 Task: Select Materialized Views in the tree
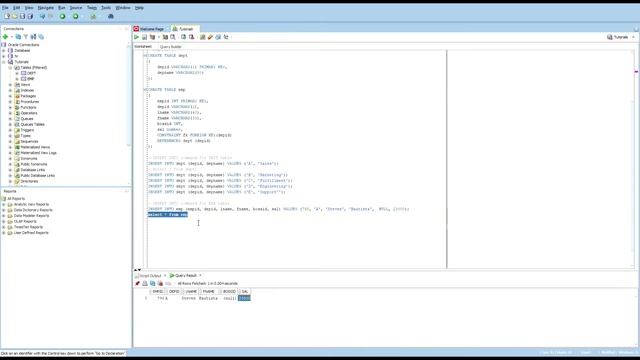coord(35,147)
